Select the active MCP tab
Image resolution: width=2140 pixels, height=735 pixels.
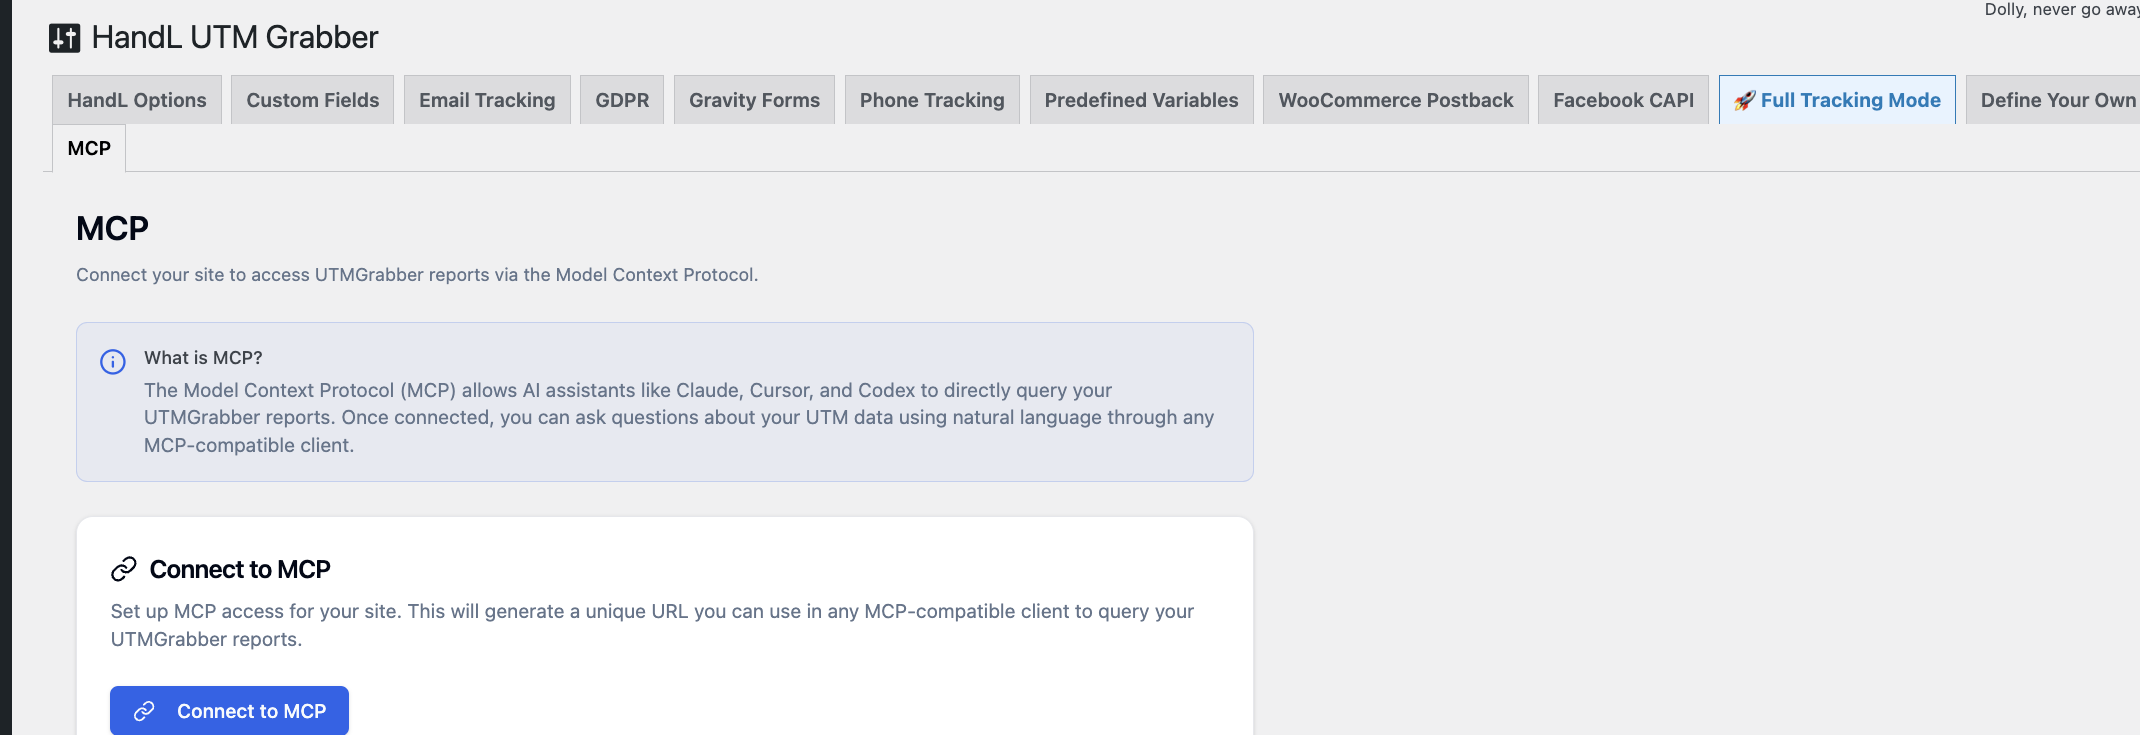pos(89,149)
